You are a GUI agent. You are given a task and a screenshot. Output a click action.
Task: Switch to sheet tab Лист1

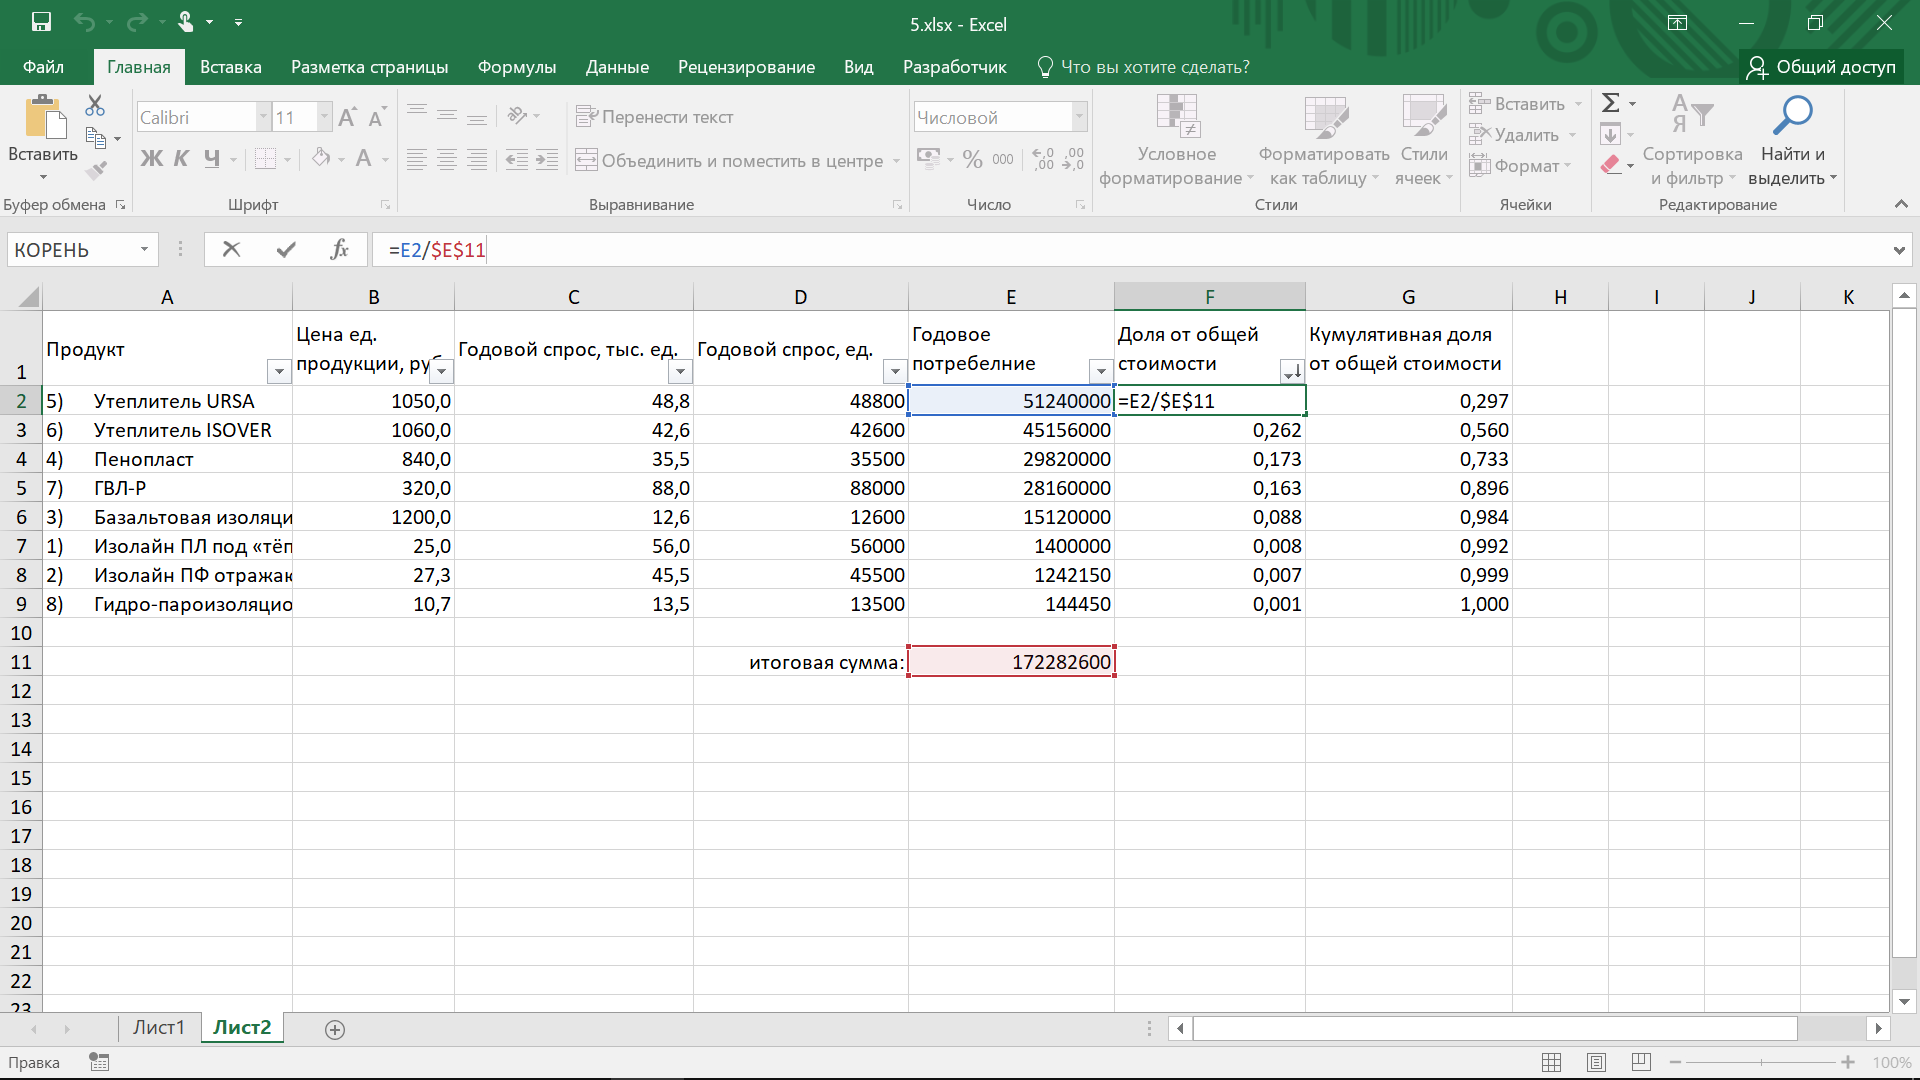(x=158, y=1027)
